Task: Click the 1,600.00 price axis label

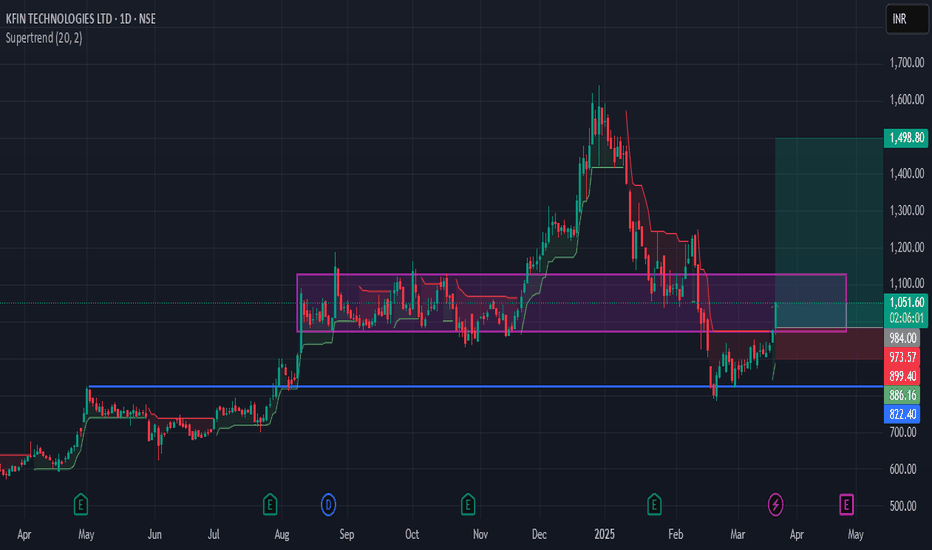Action: tap(906, 99)
